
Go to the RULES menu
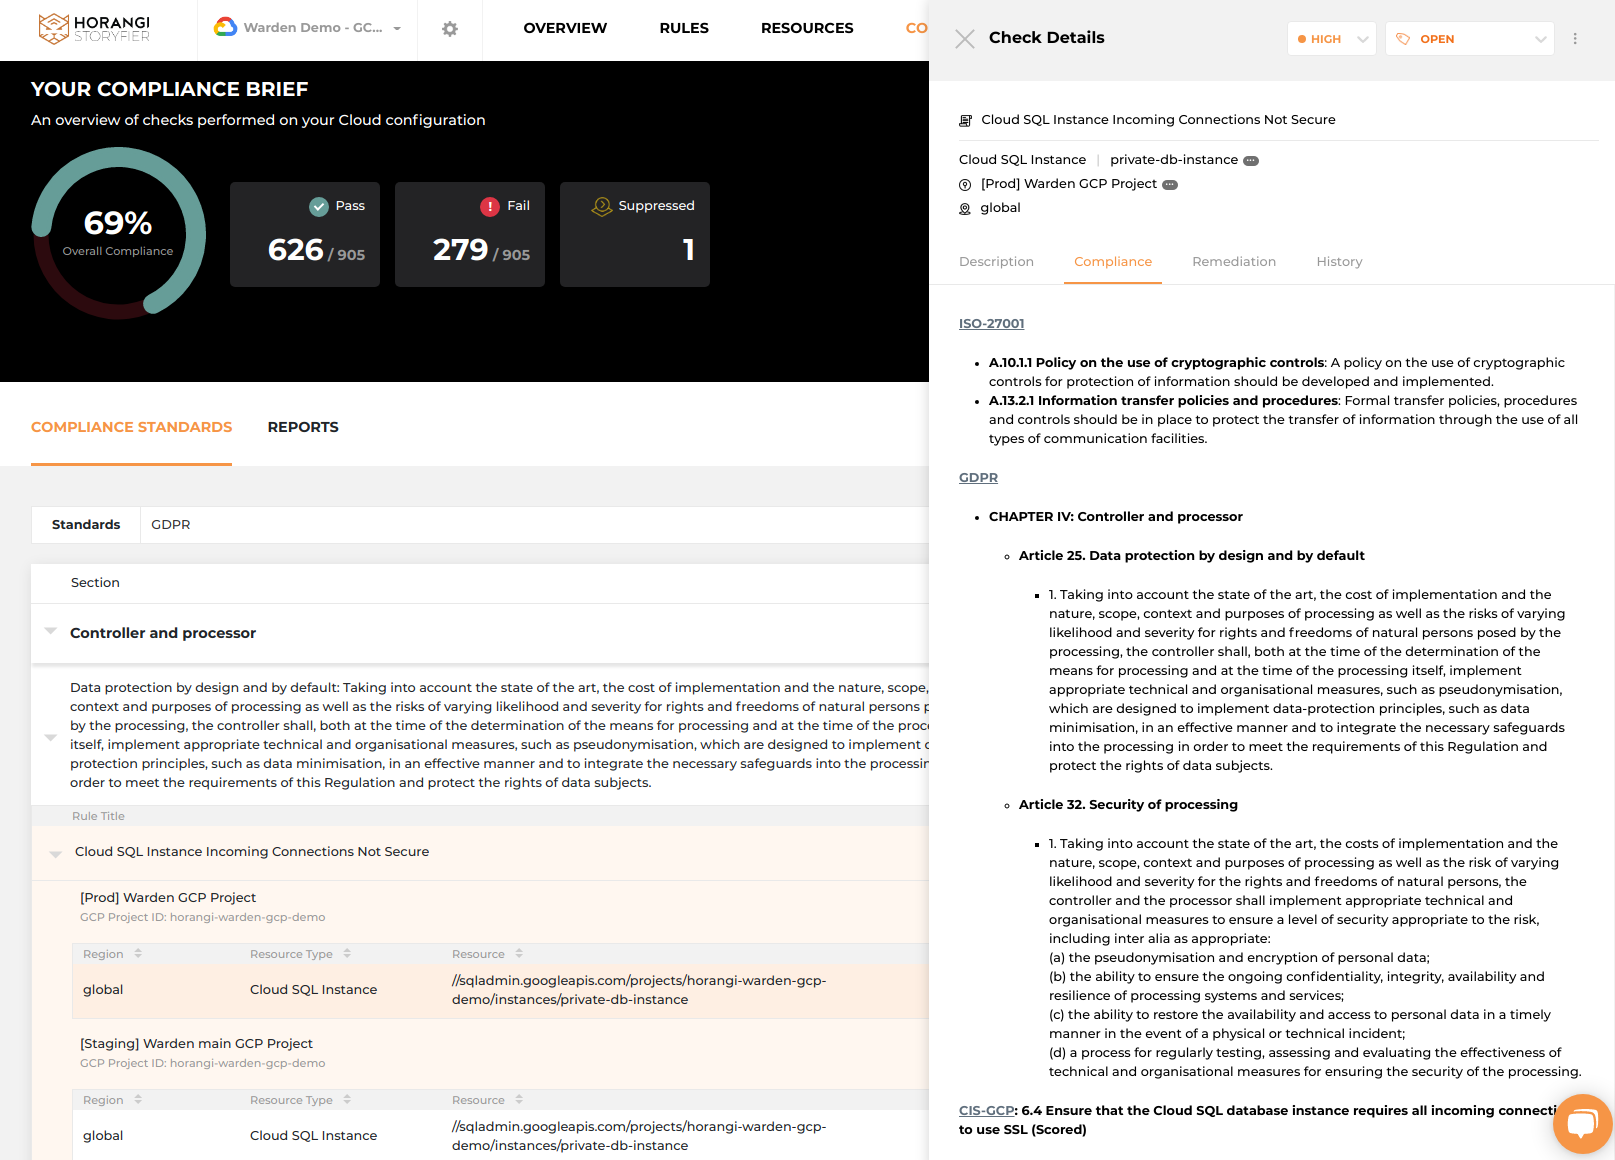click(x=684, y=28)
